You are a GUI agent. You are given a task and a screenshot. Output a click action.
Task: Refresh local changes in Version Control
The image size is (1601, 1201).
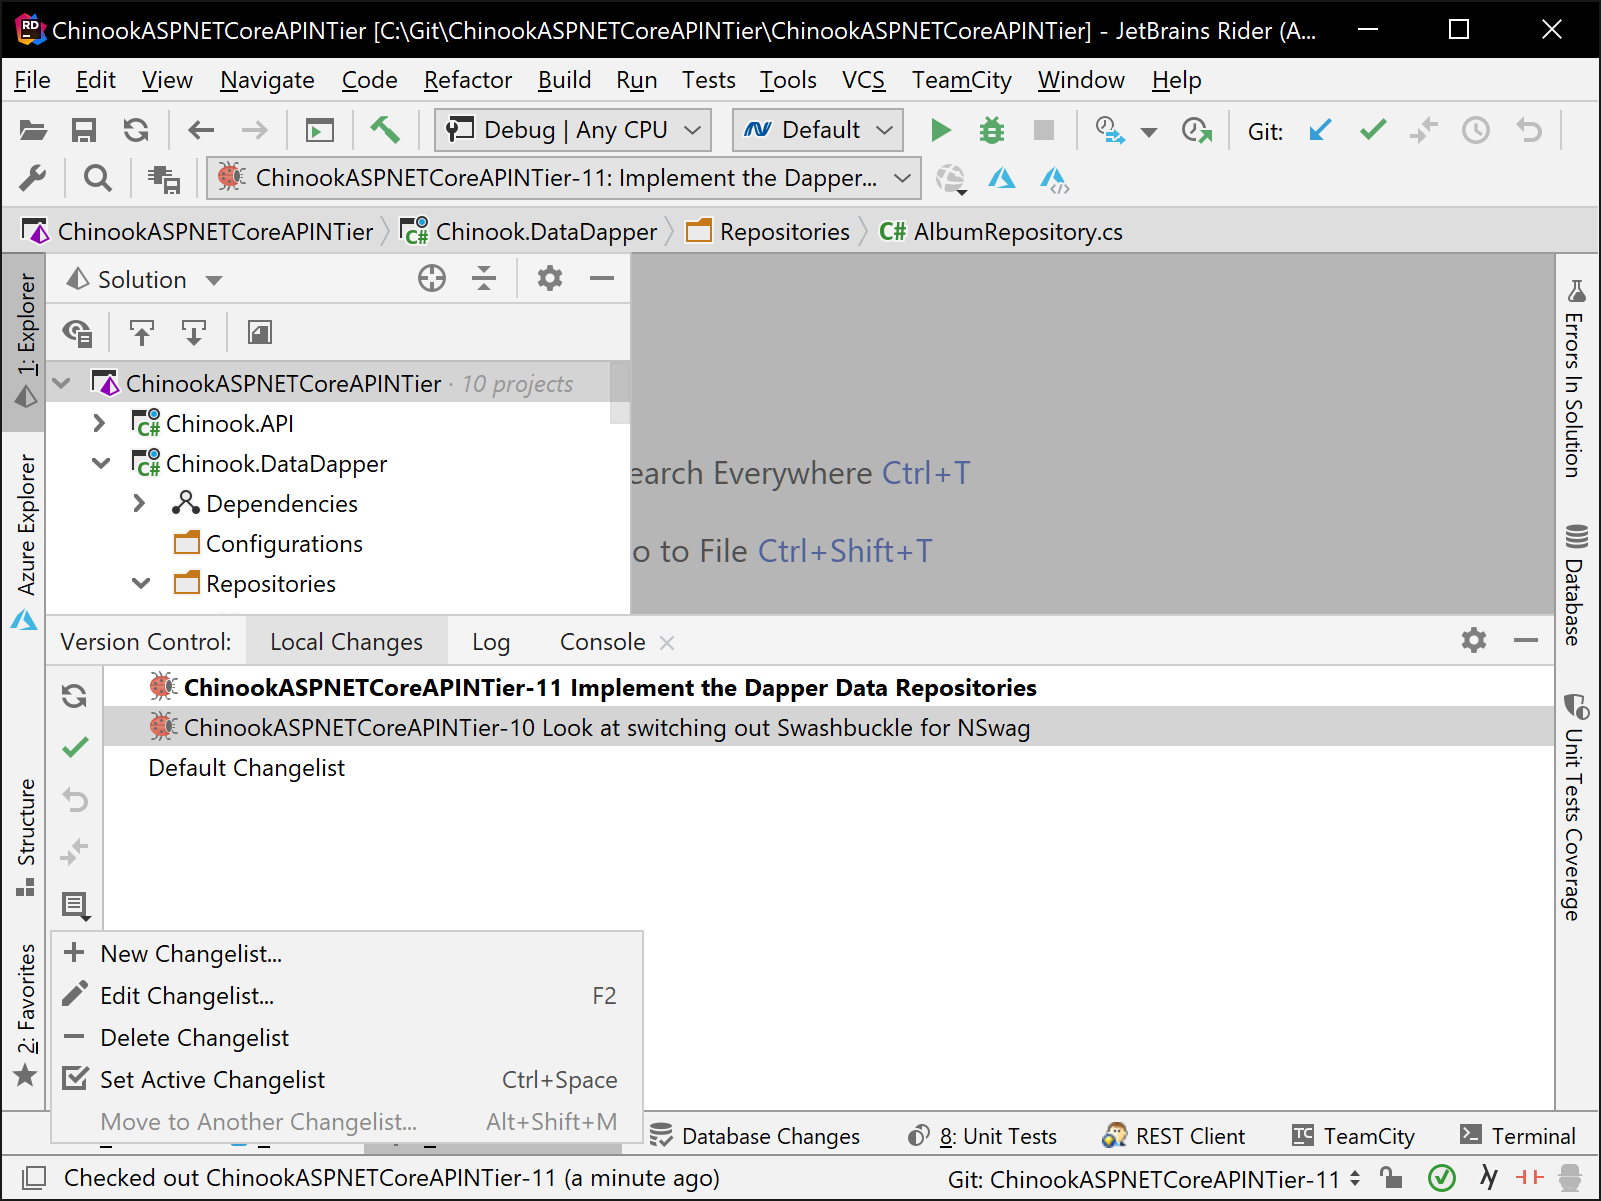(x=75, y=696)
